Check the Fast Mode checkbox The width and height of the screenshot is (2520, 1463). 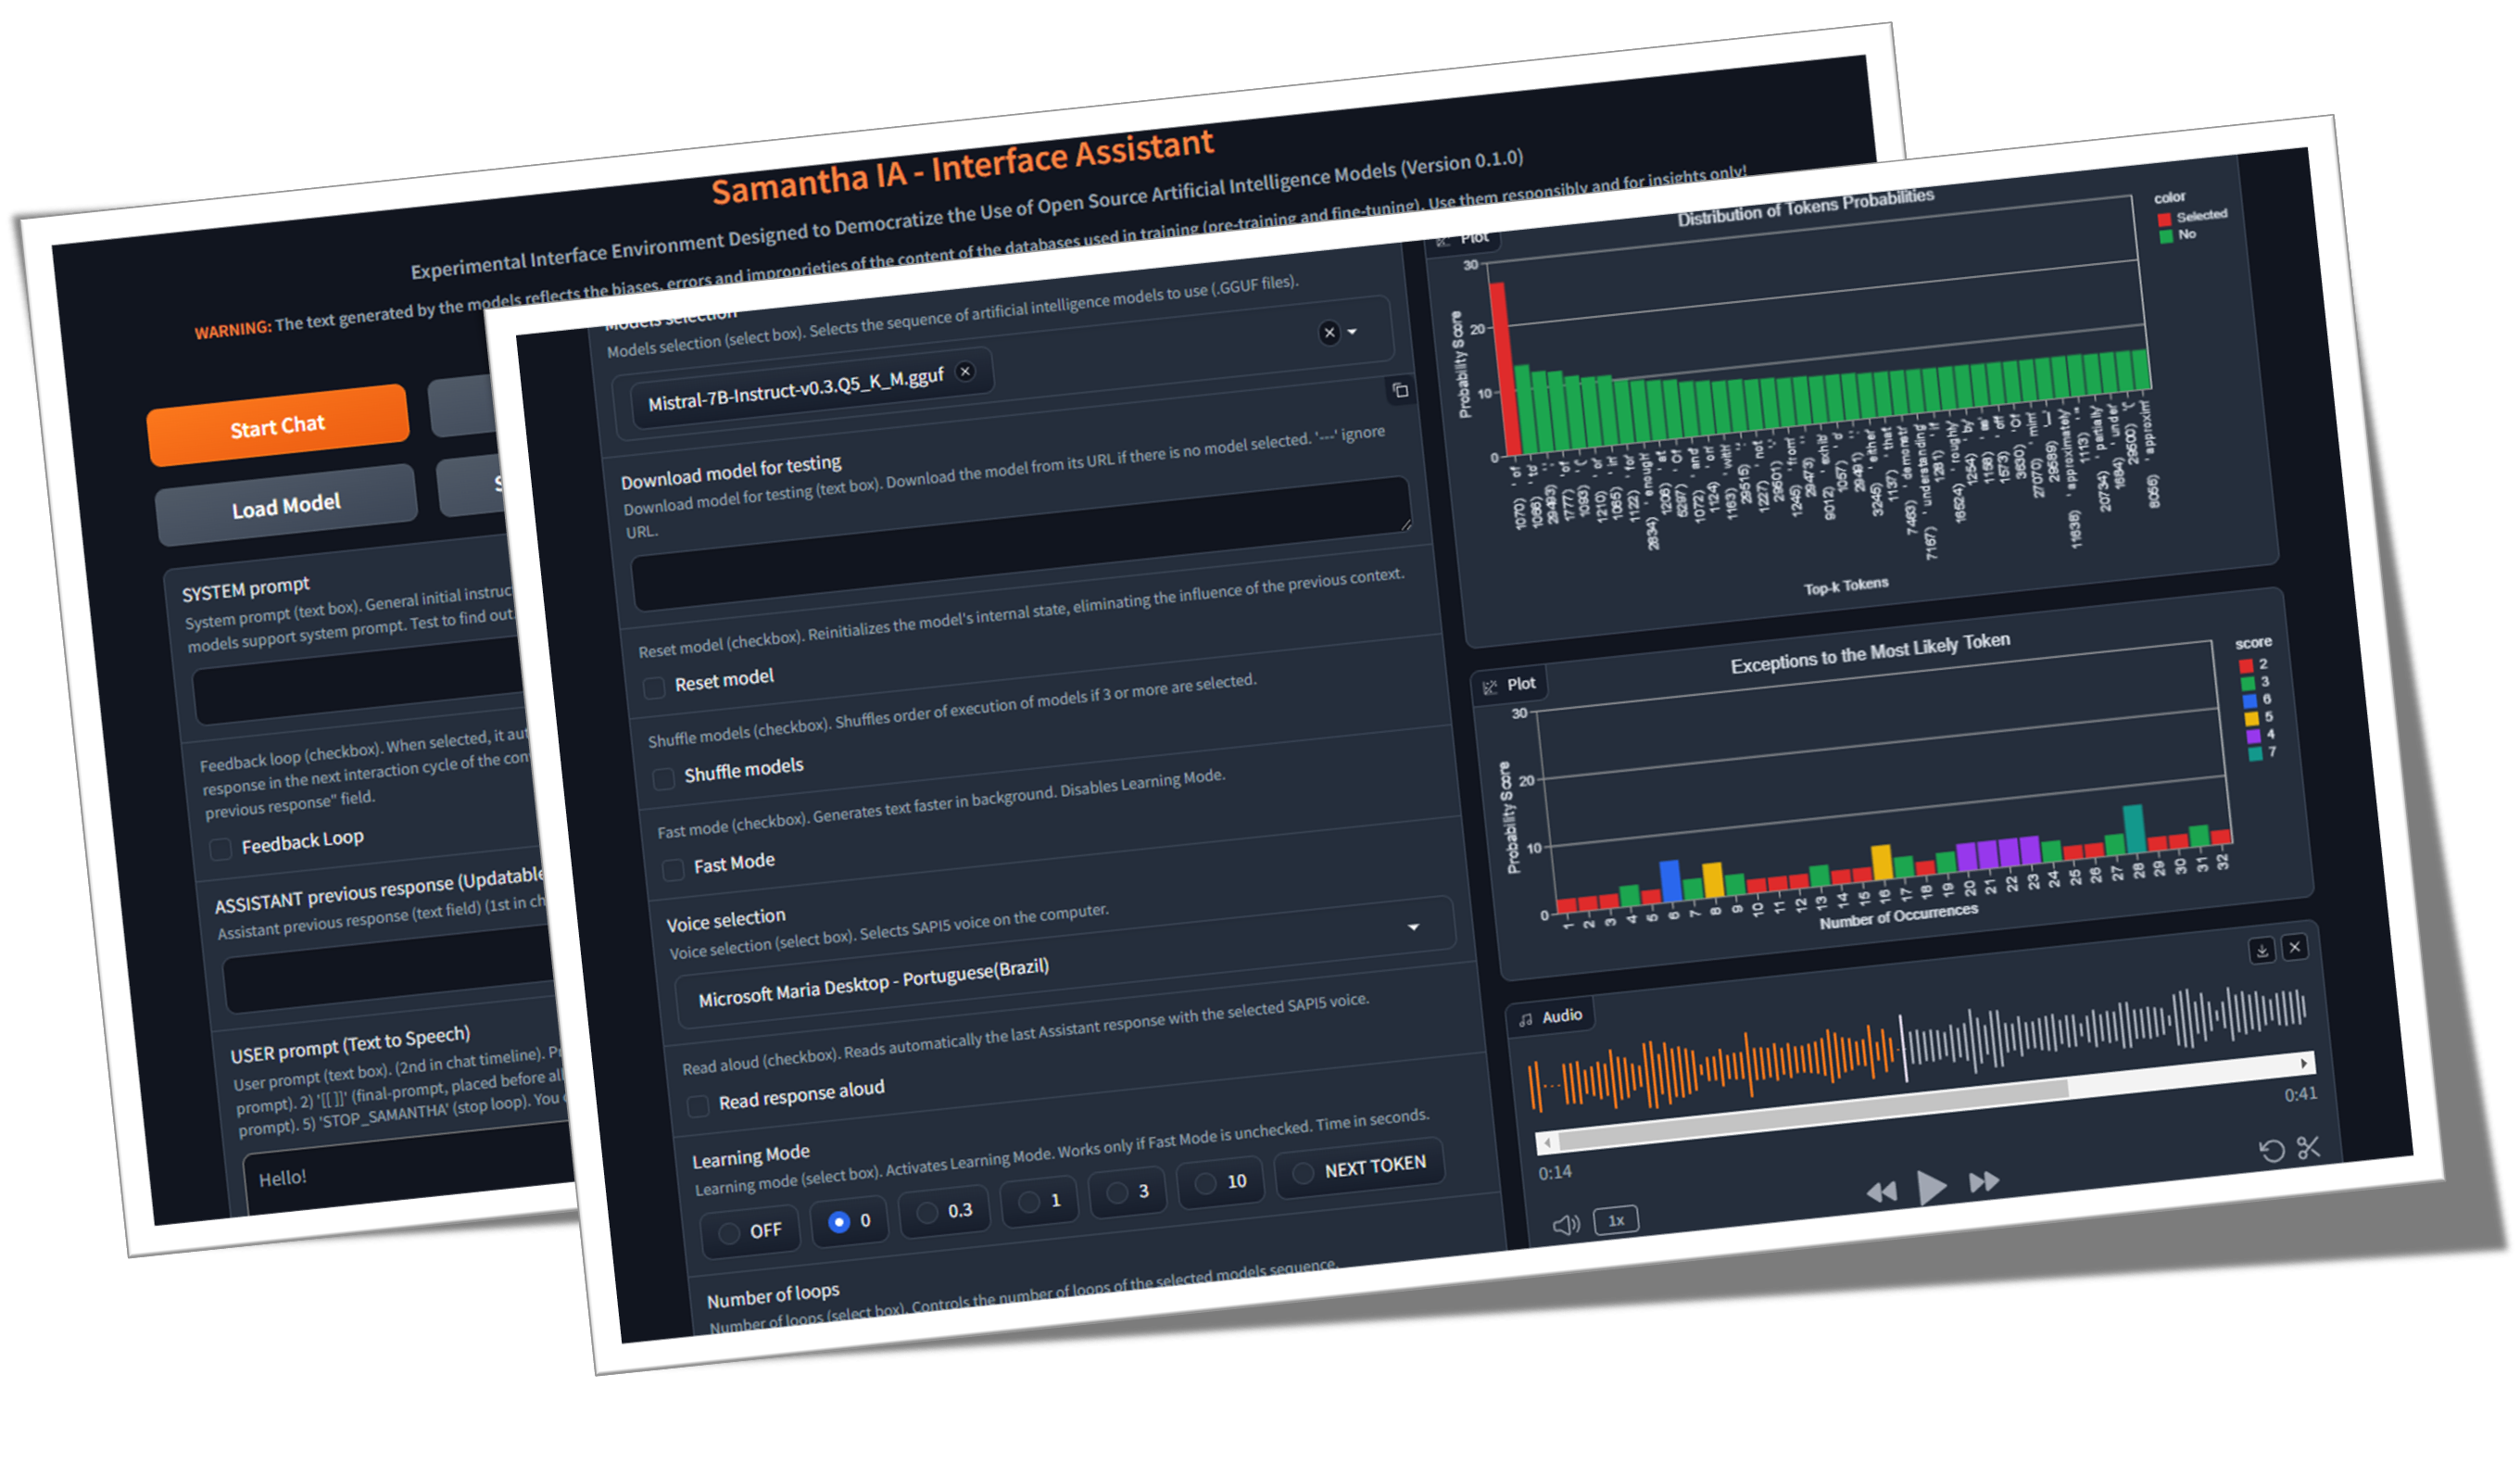click(673, 869)
